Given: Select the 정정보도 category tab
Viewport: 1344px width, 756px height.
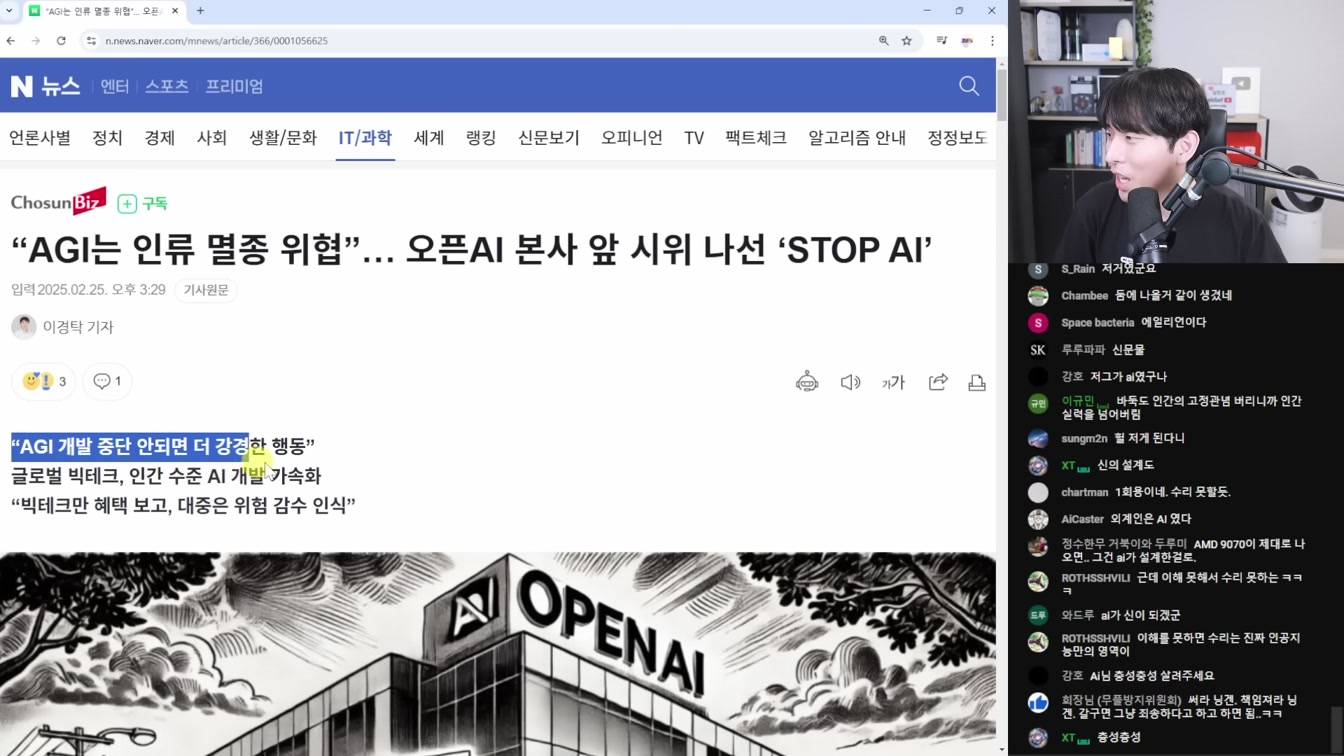Looking at the screenshot, I should [957, 138].
